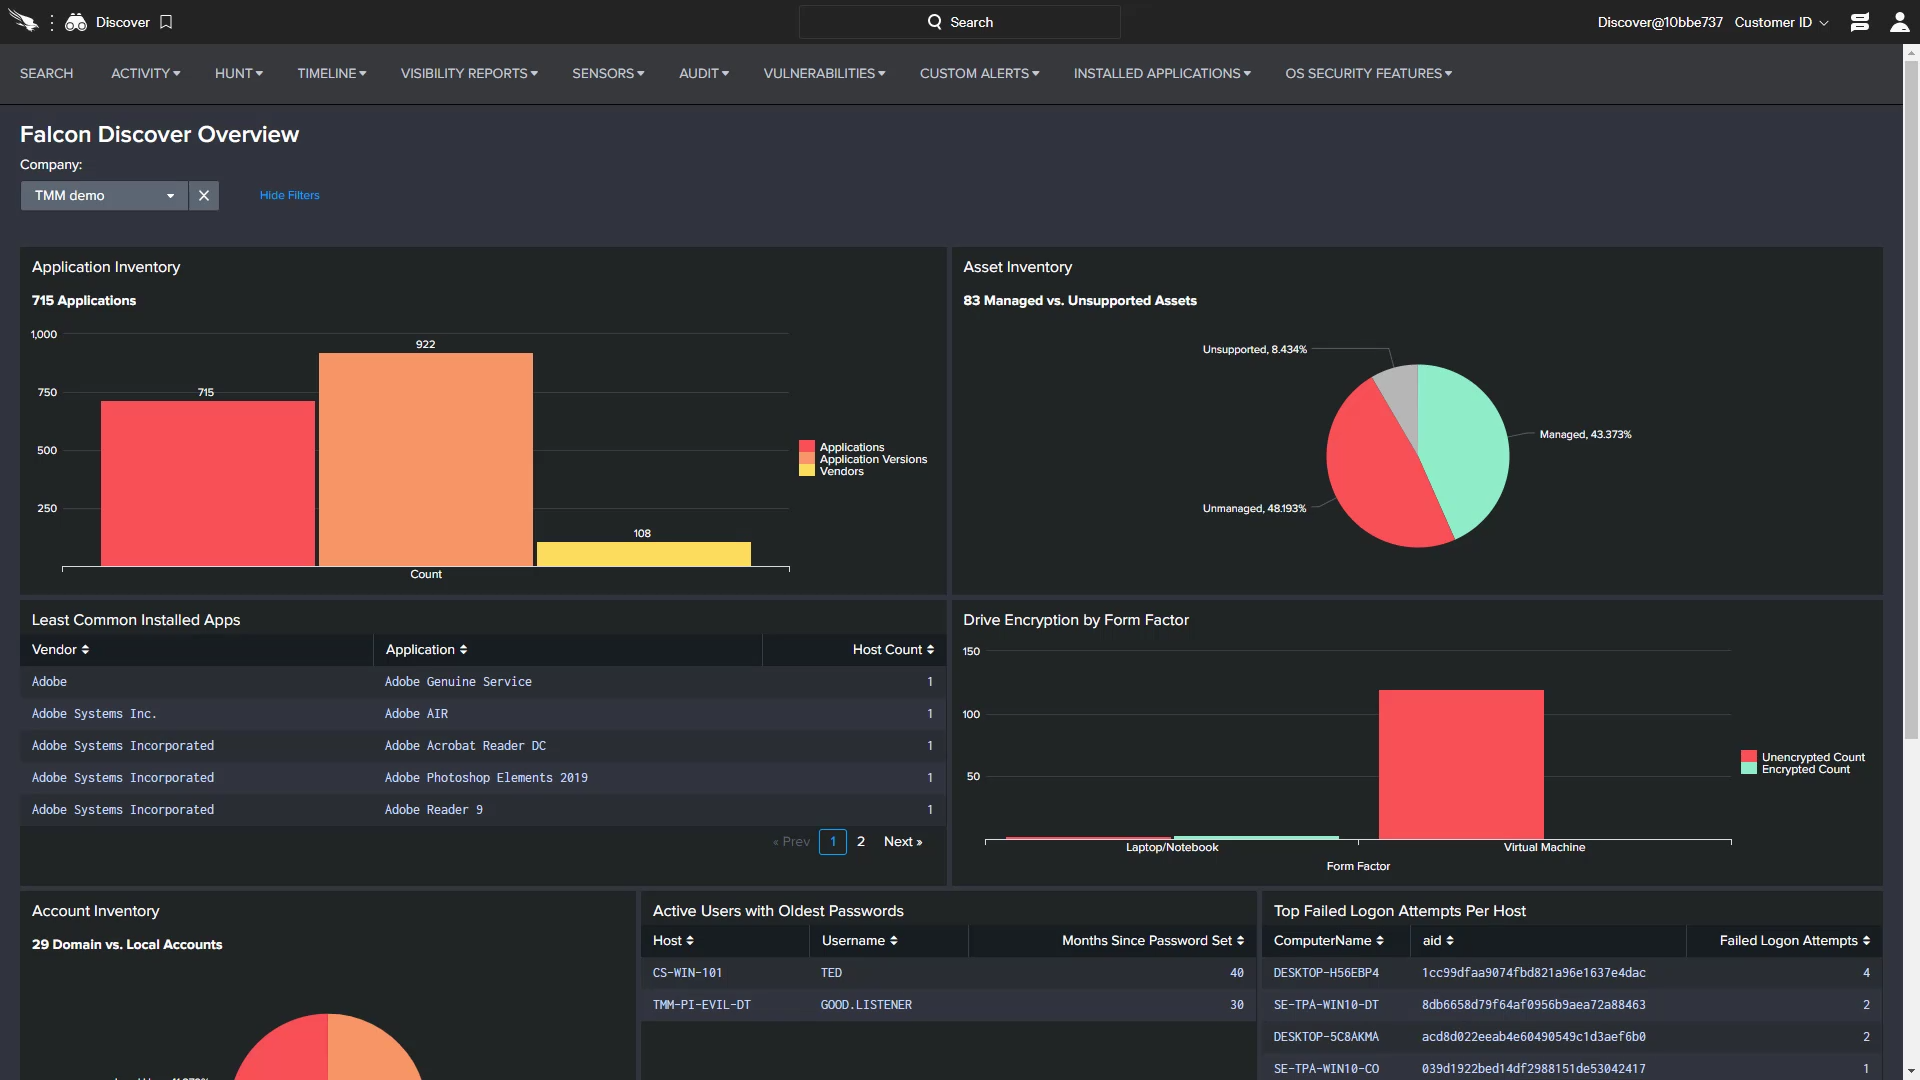The width and height of the screenshot is (1920, 1080).
Task: Click the search magnifier icon
Action: coord(935,22)
